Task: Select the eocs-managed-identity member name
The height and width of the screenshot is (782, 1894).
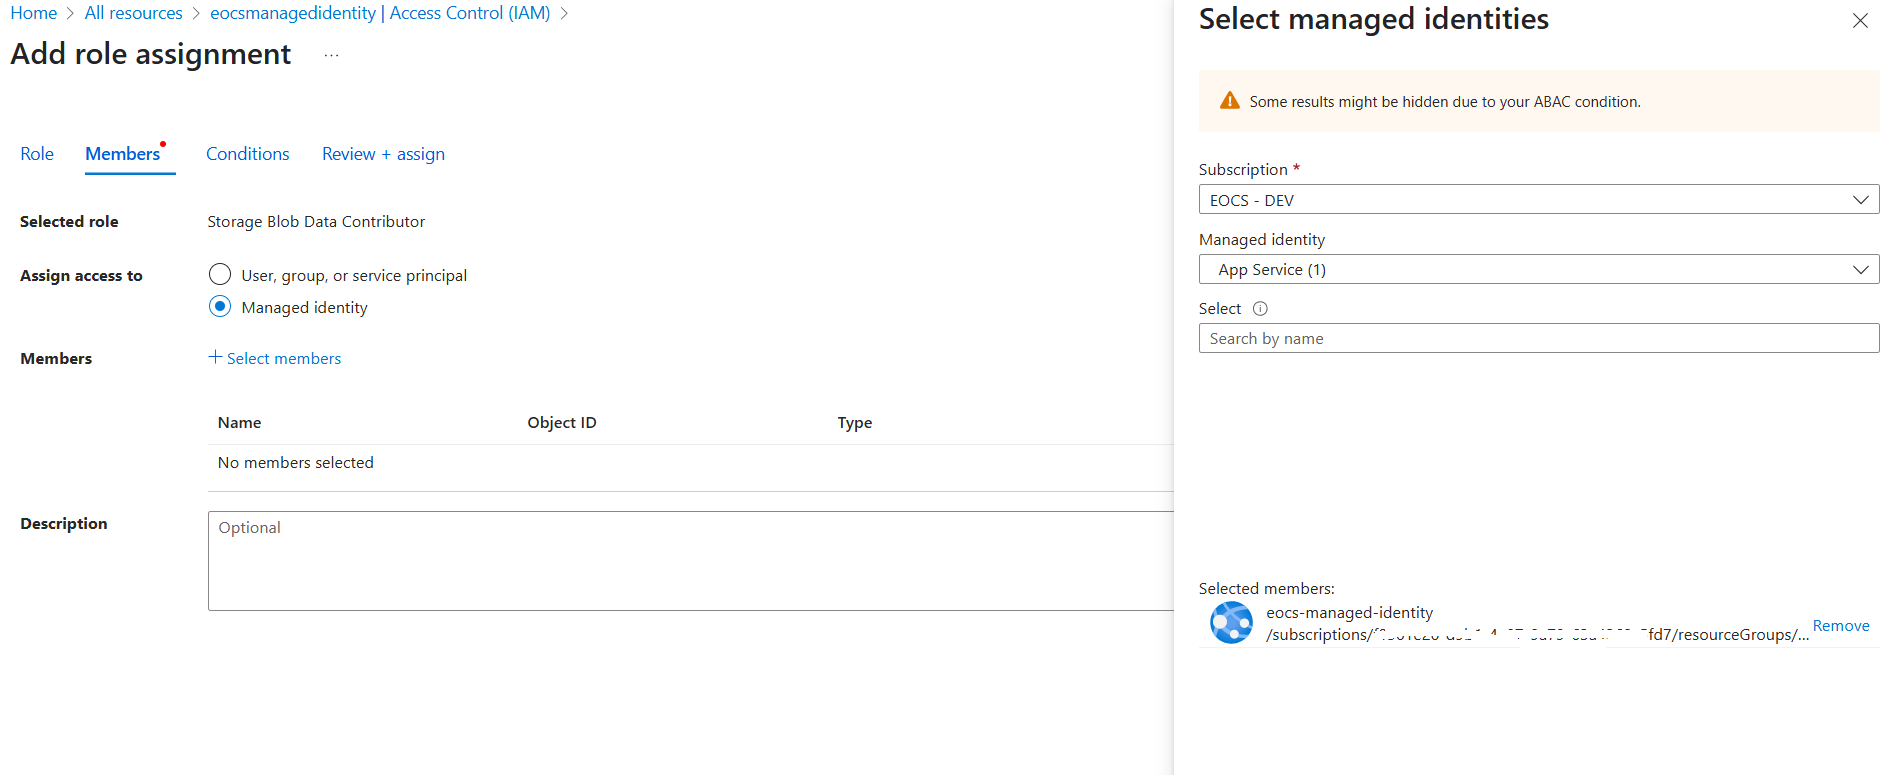Action: click(x=1350, y=613)
